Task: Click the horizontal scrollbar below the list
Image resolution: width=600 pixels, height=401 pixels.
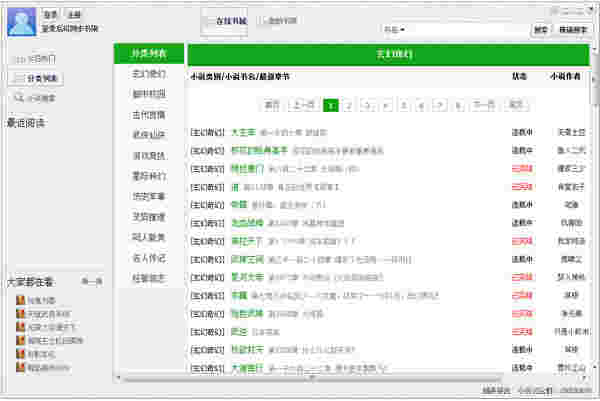Action: click(x=313, y=379)
